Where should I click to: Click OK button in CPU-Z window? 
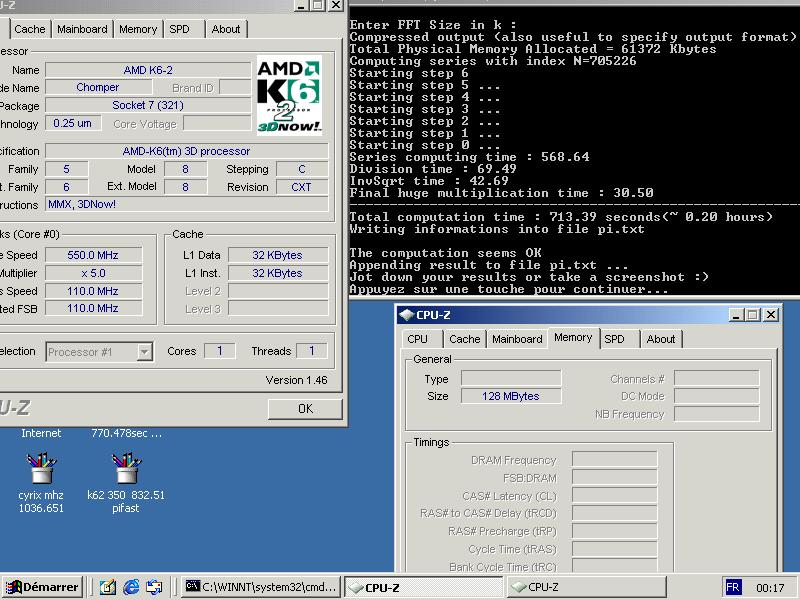[x=305, y=409]
